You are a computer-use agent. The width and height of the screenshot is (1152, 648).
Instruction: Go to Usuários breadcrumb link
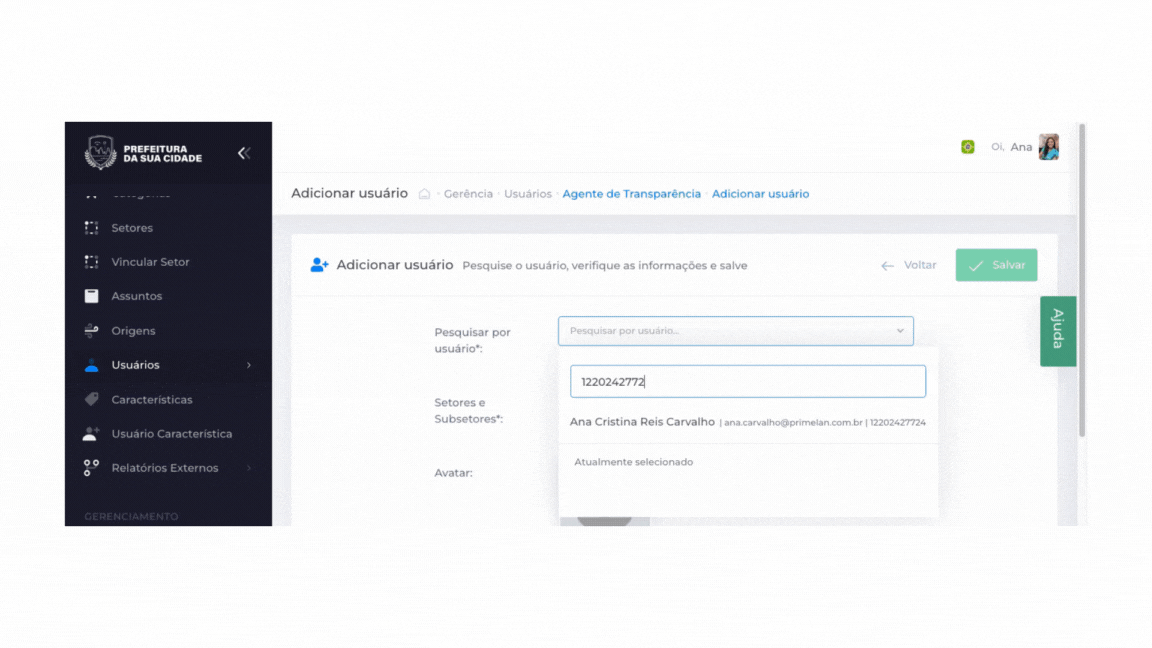pyautogui.click(x=528, y=194)
